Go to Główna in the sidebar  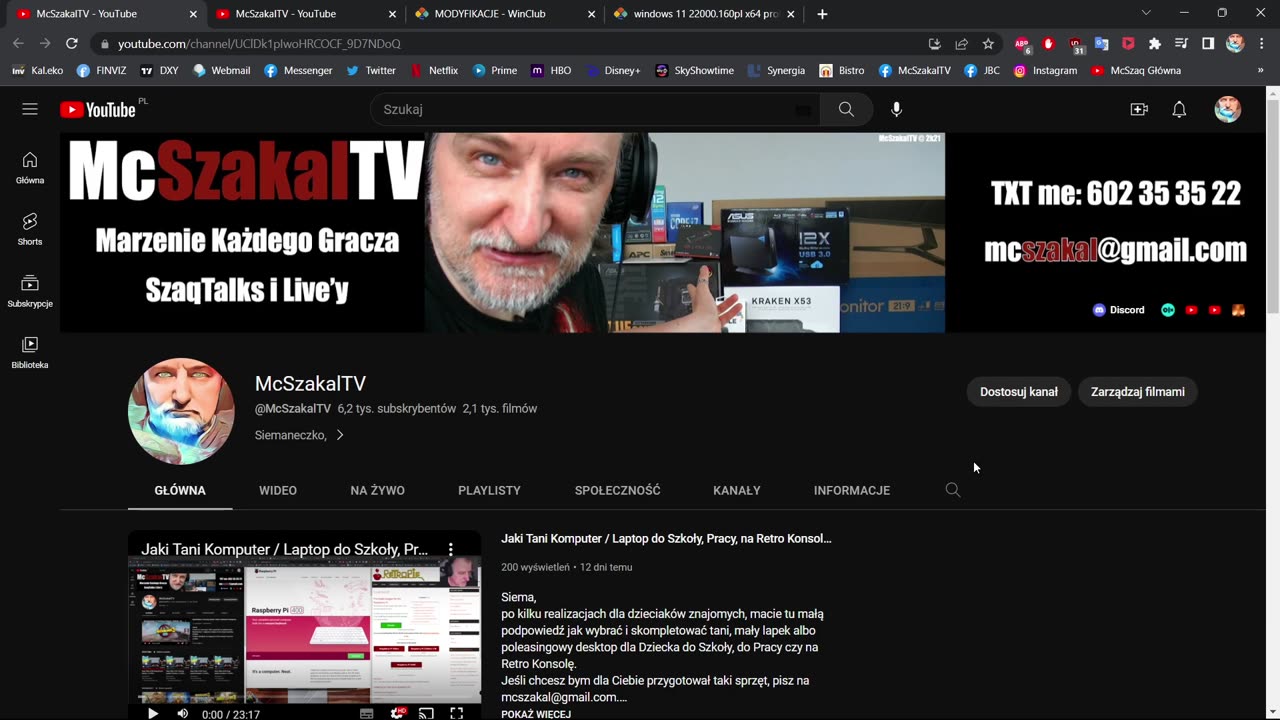point(30,168)
